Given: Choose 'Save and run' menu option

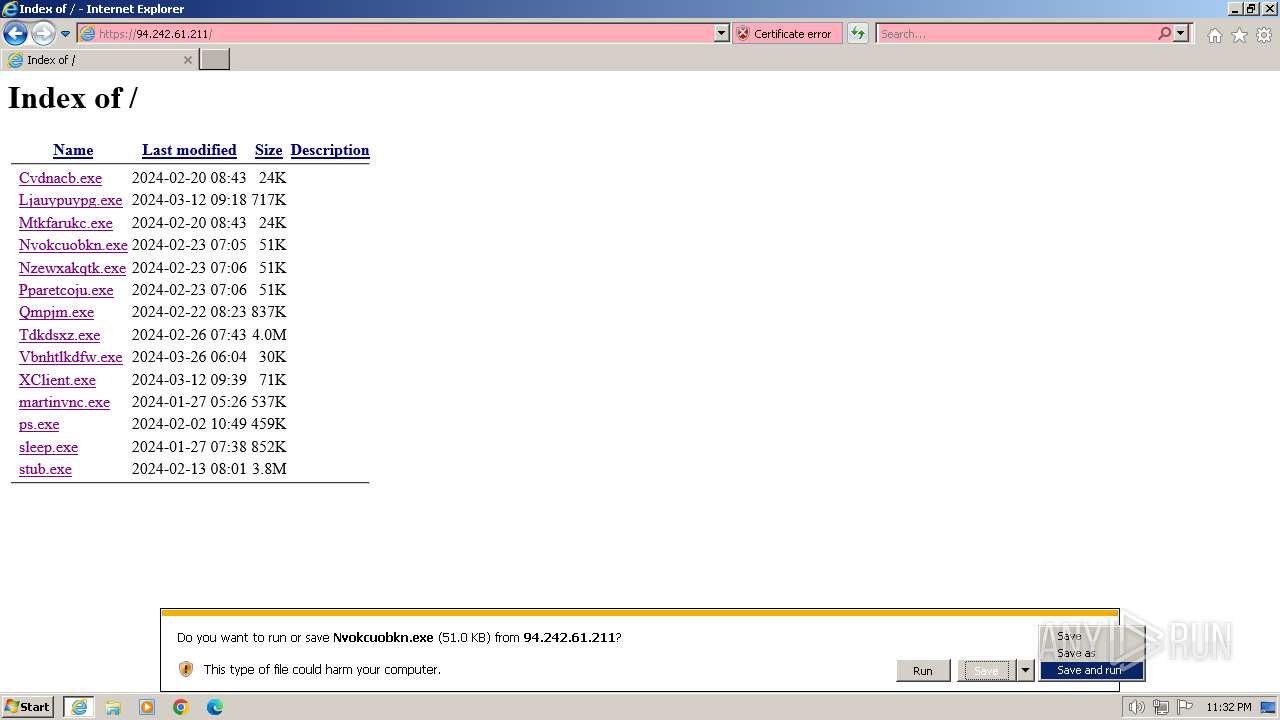Looking at the screenshot, I should [x=1091, y=670].
